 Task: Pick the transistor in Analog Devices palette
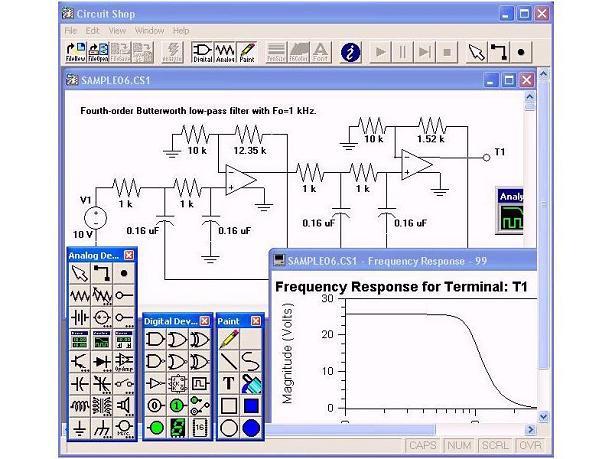pos(80,362)
